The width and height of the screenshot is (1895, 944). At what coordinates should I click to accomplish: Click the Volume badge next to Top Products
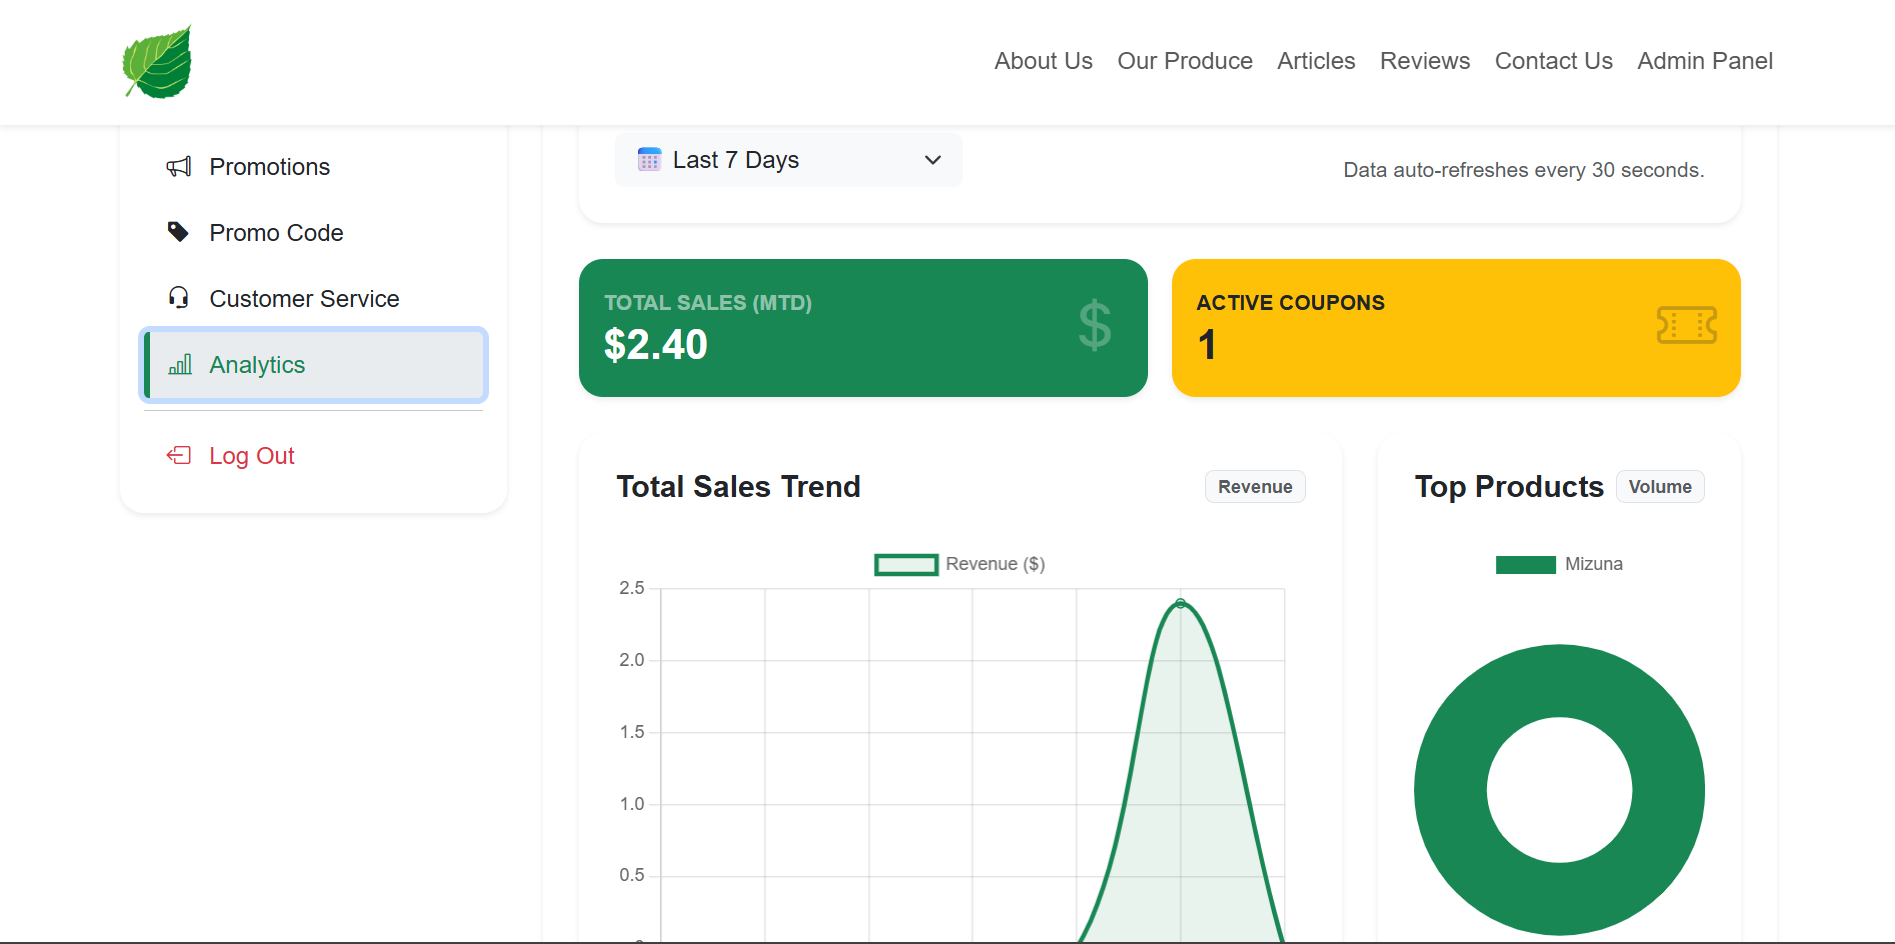pyautogui.click(x=1660, y=487)
